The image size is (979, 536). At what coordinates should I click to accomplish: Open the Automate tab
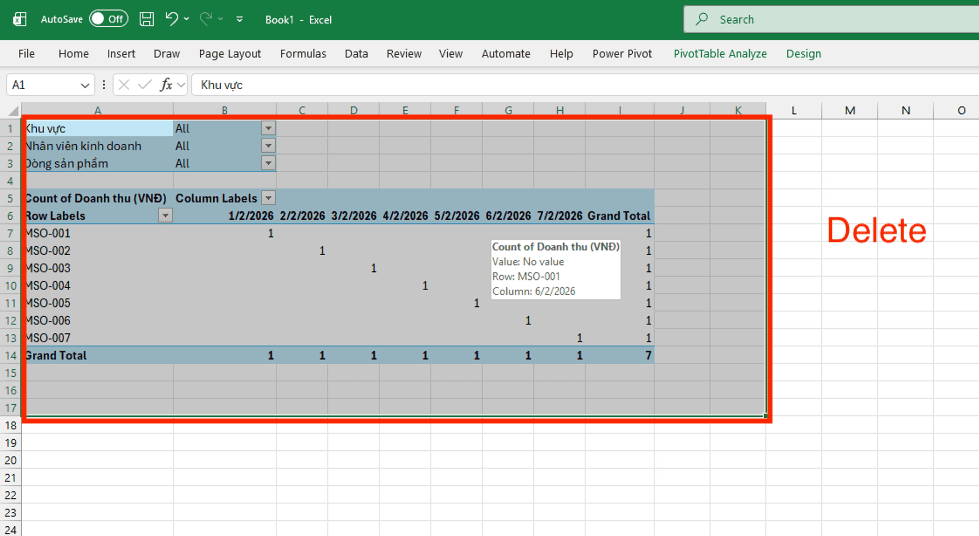(x=506, y=54)
